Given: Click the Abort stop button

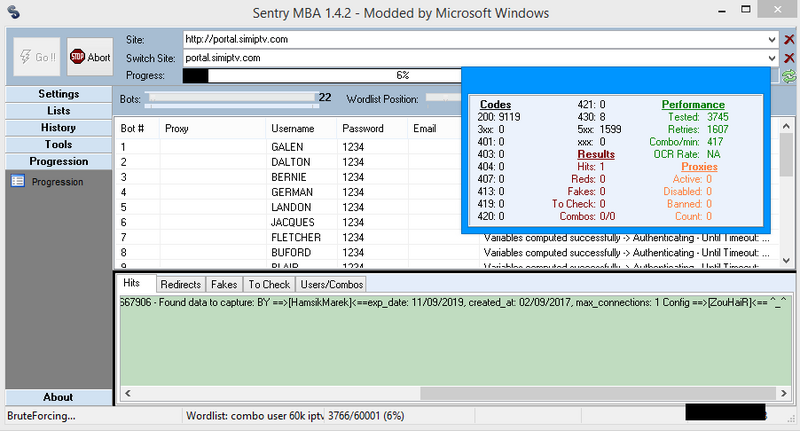Looking at the screenshot, I should tap(90, 57).
